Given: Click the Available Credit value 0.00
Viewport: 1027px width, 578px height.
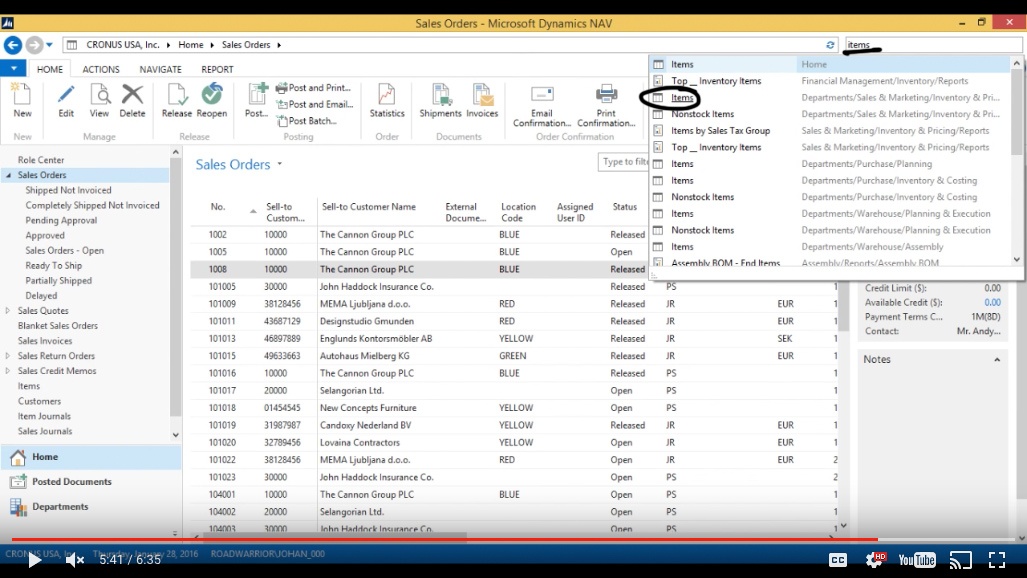Looking at the screenshot, I should [992, 303].
